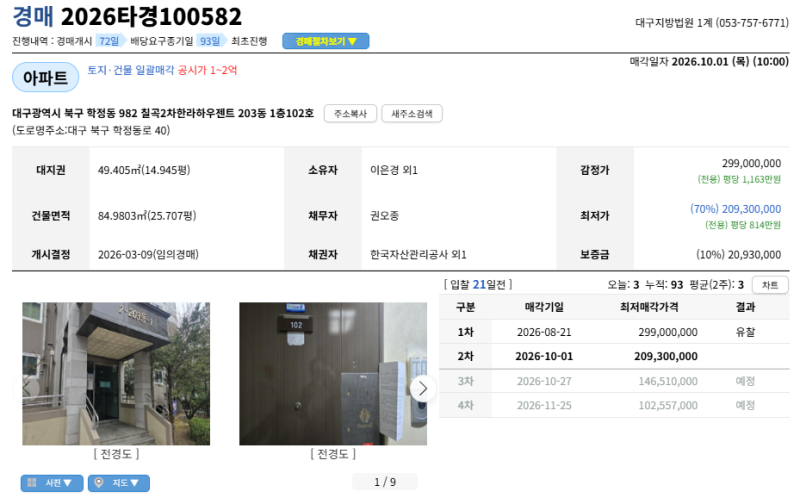Select the 2차 2026-10-01 row

[x=614, y=356]
